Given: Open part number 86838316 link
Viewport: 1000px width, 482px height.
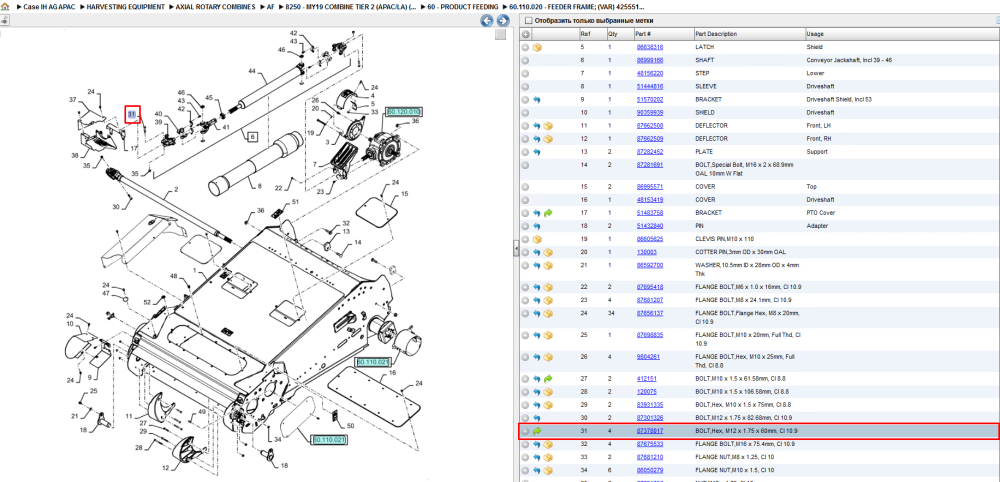Looking at the screenshot, I should [650, 47].
